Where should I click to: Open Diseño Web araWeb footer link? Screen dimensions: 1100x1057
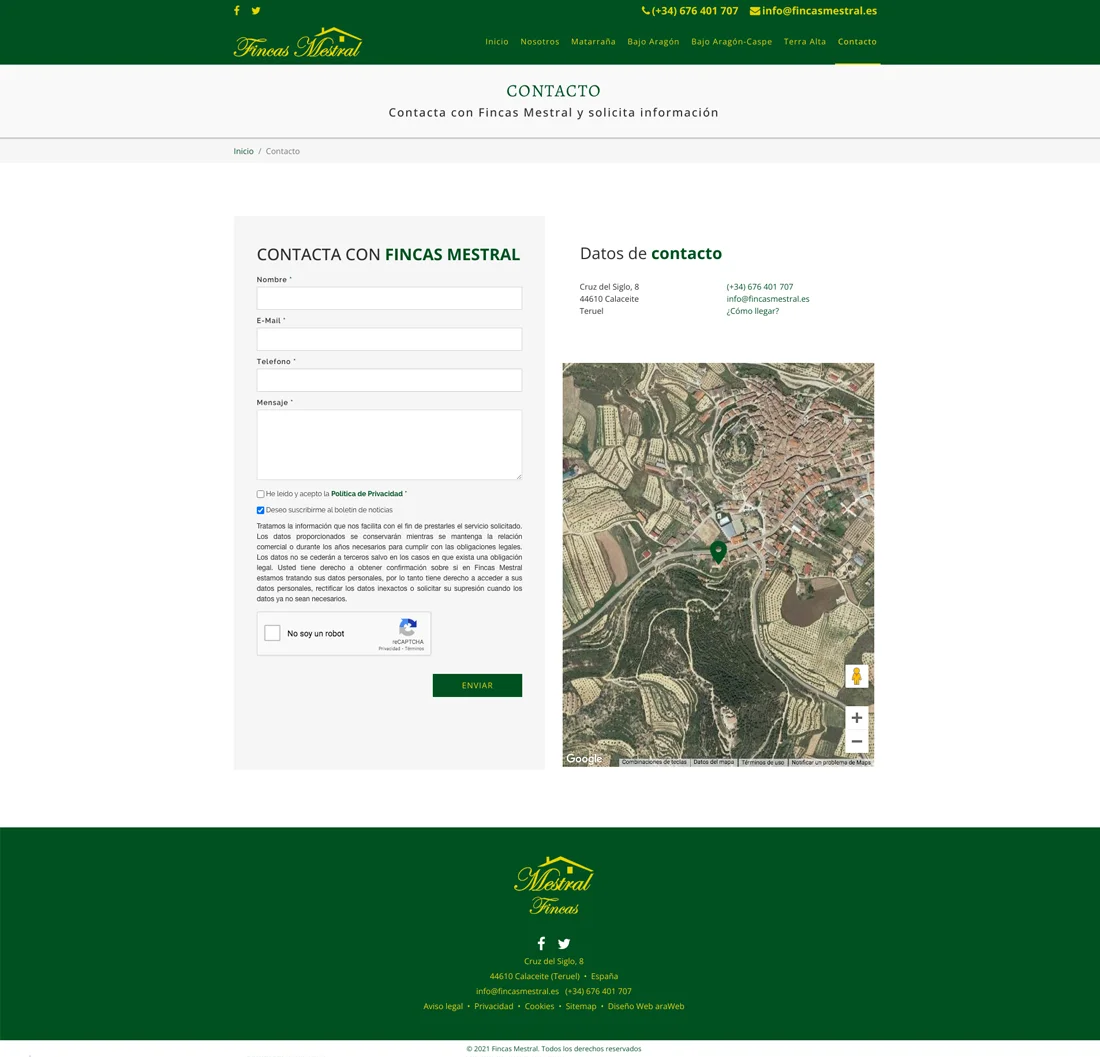[x=645, y=1006]
